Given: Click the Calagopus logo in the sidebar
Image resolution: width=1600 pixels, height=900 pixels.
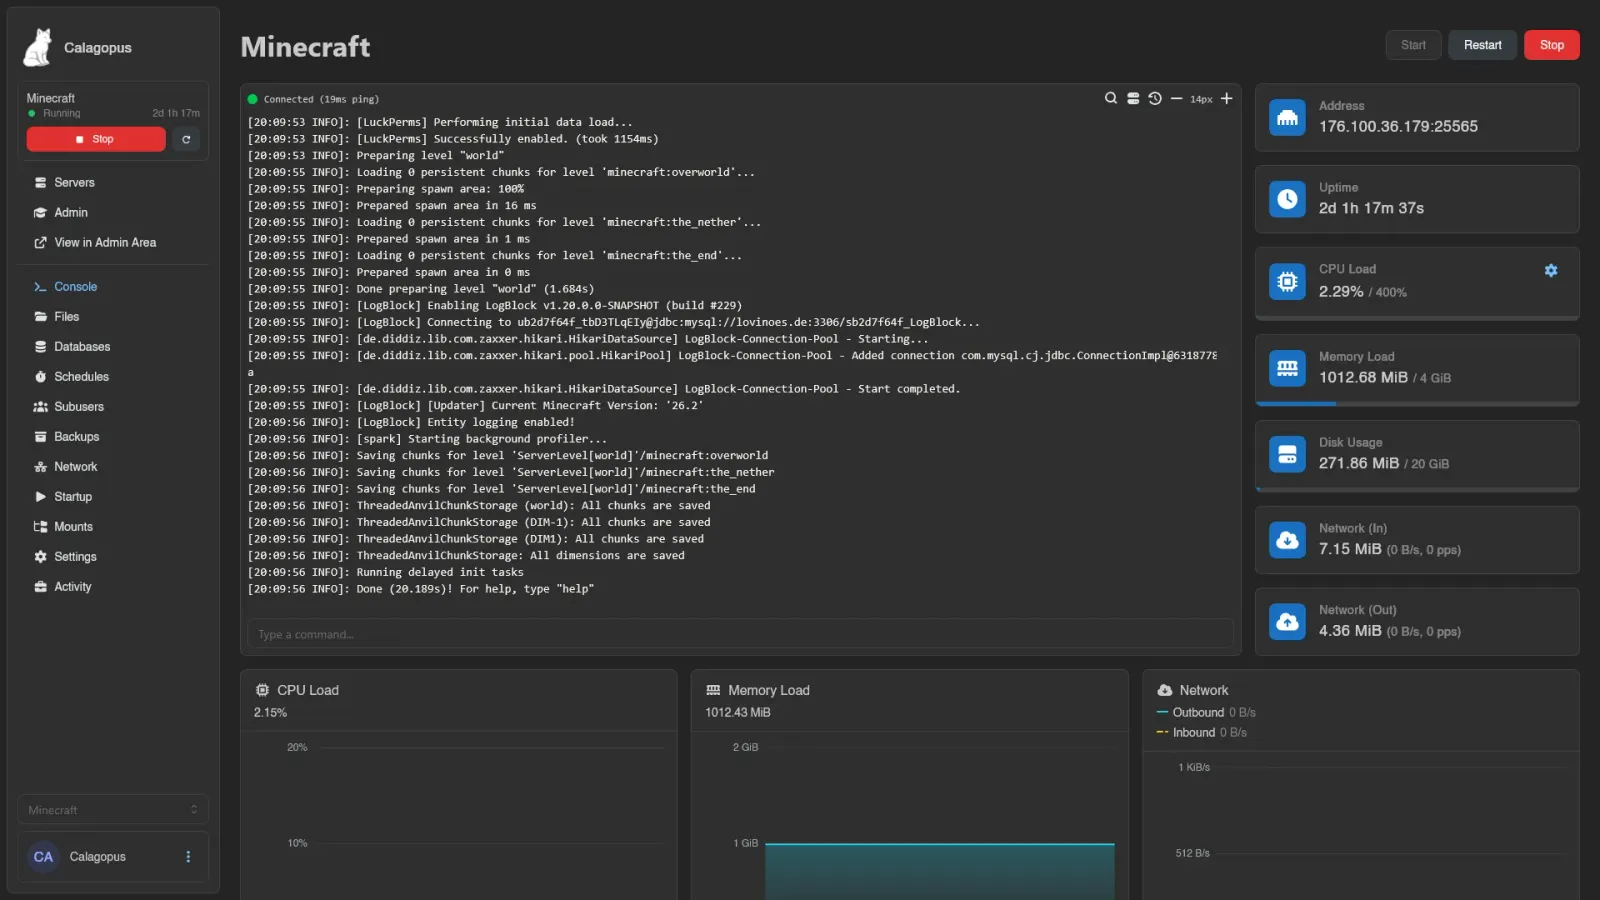Looking at the screenshot, I should click(x=38, y=47).
